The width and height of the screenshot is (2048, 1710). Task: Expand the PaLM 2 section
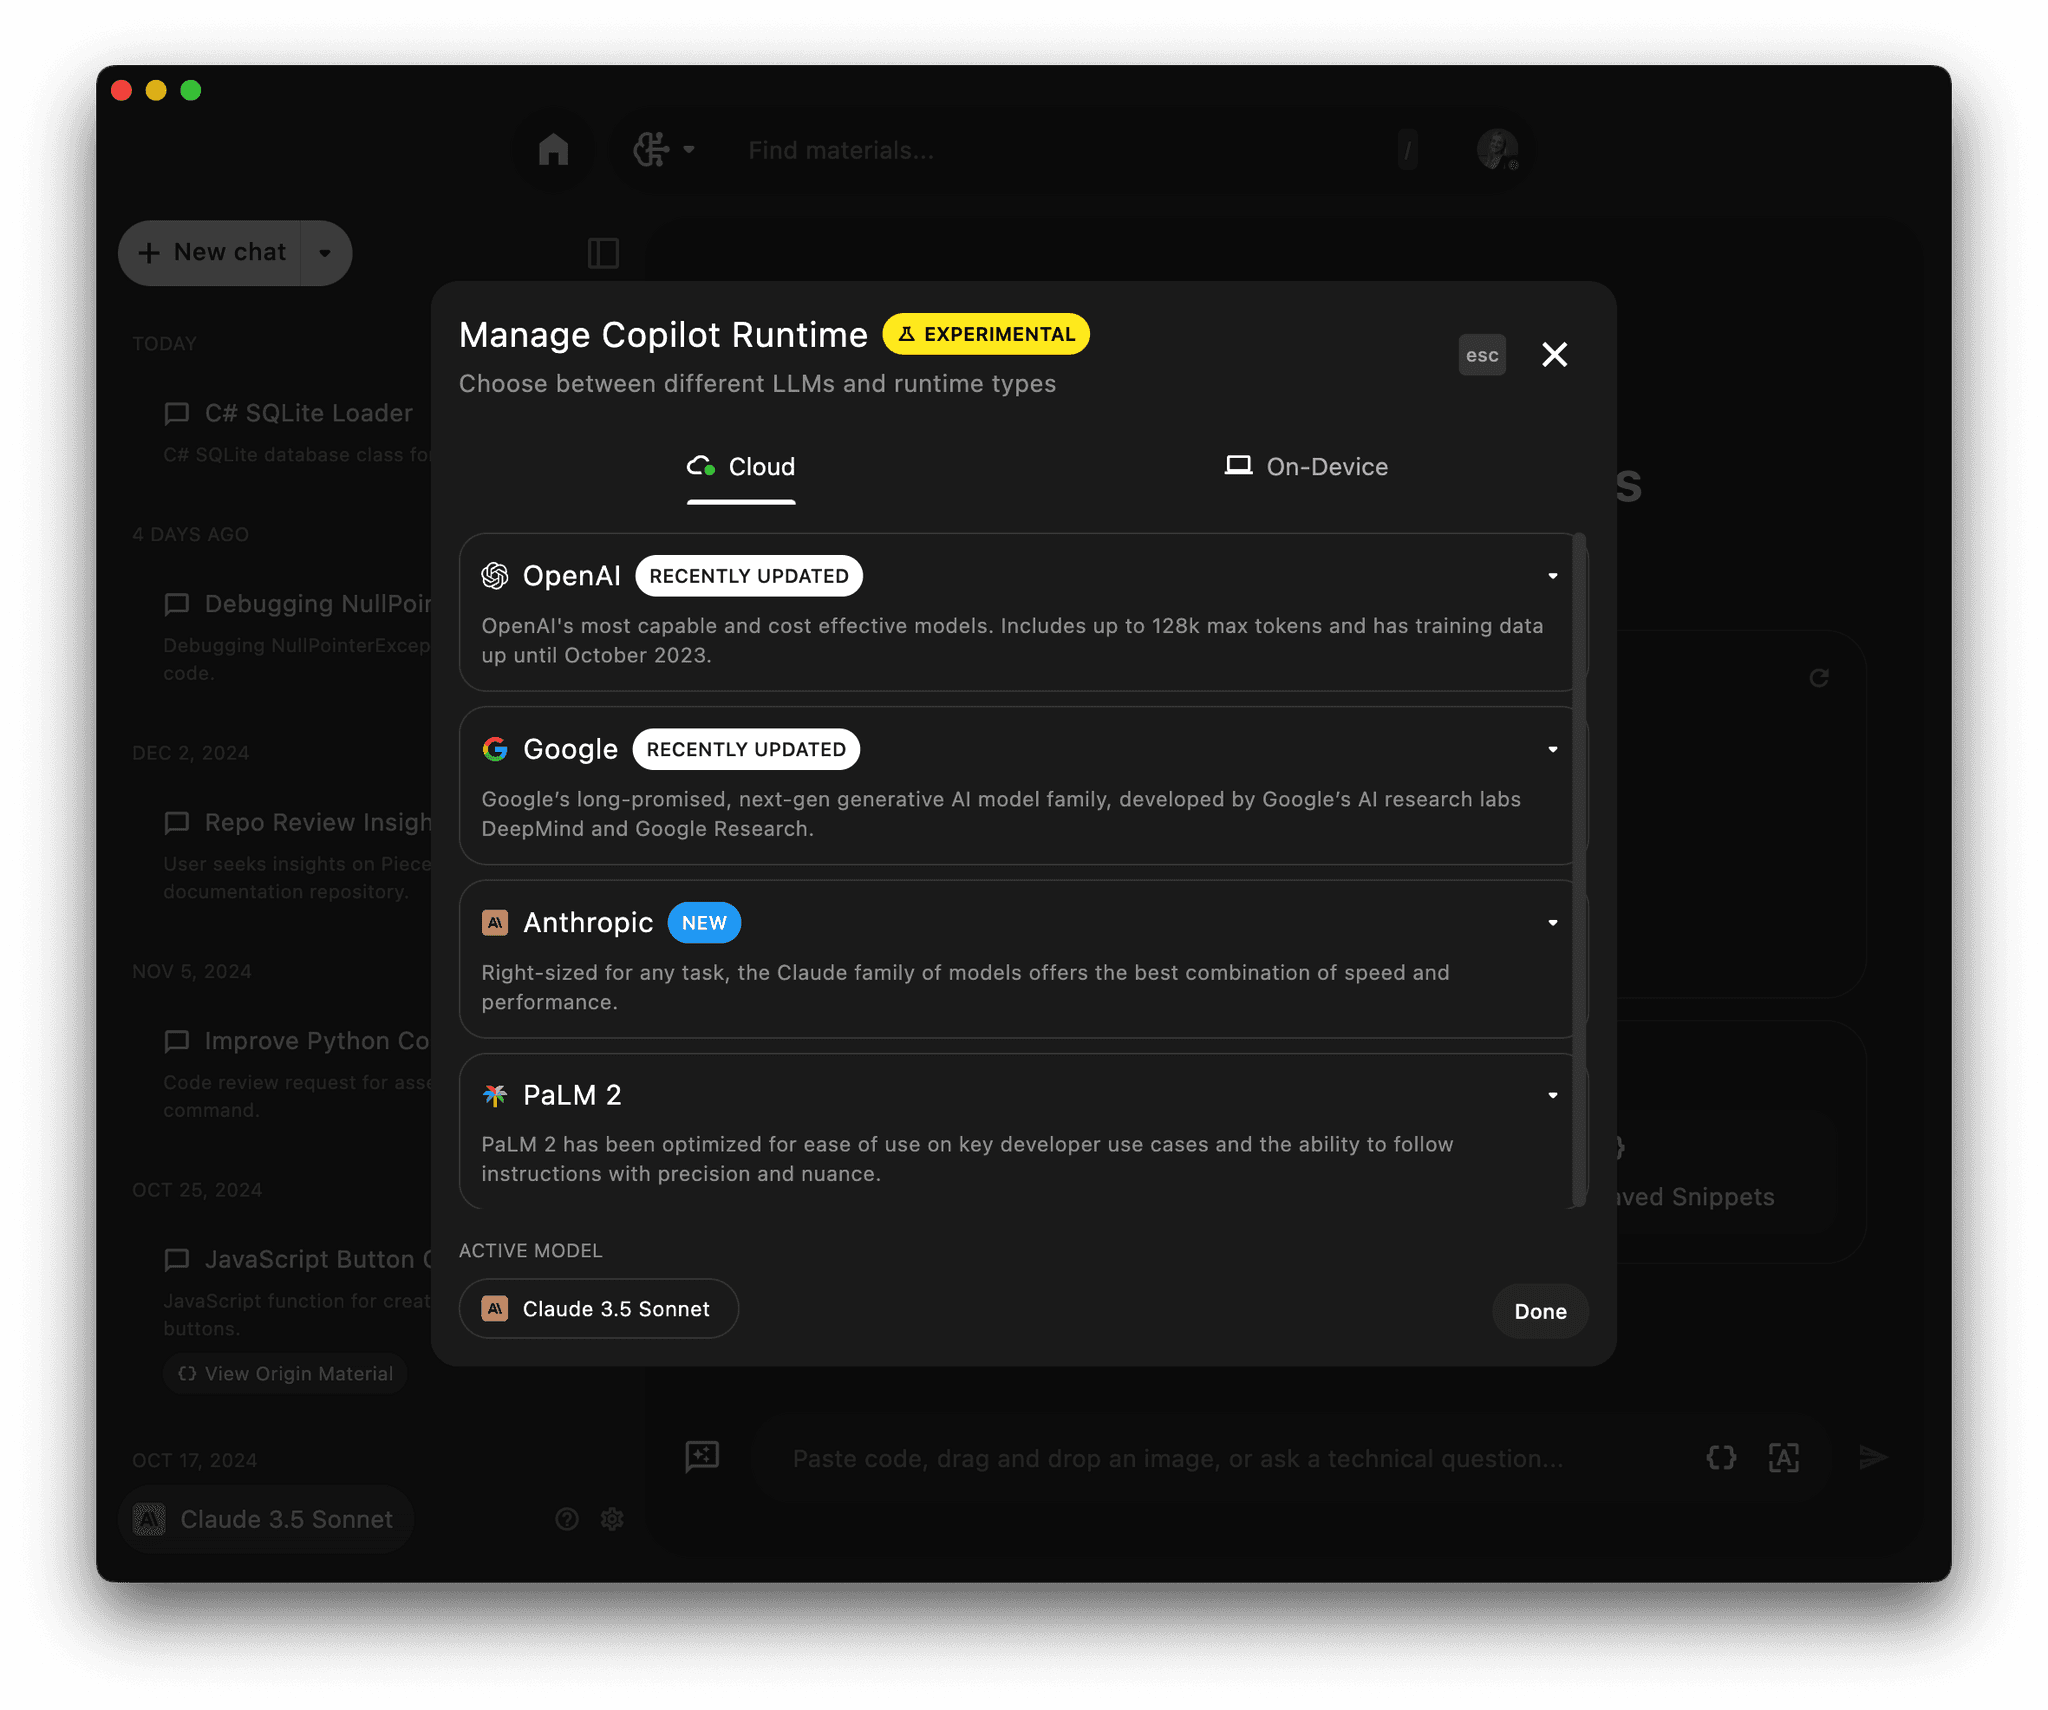(x=1552, y=1095)
